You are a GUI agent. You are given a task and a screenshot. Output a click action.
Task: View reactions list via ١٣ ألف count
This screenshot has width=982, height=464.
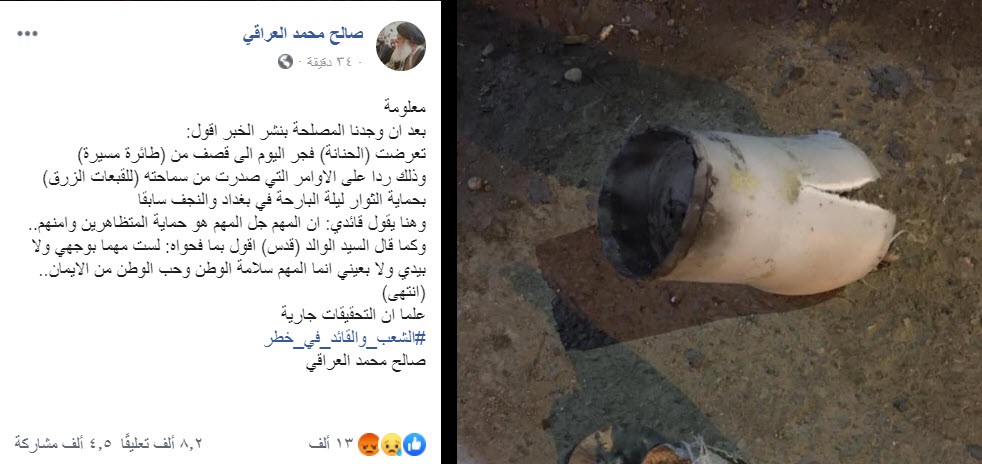(x=331, y=443)
